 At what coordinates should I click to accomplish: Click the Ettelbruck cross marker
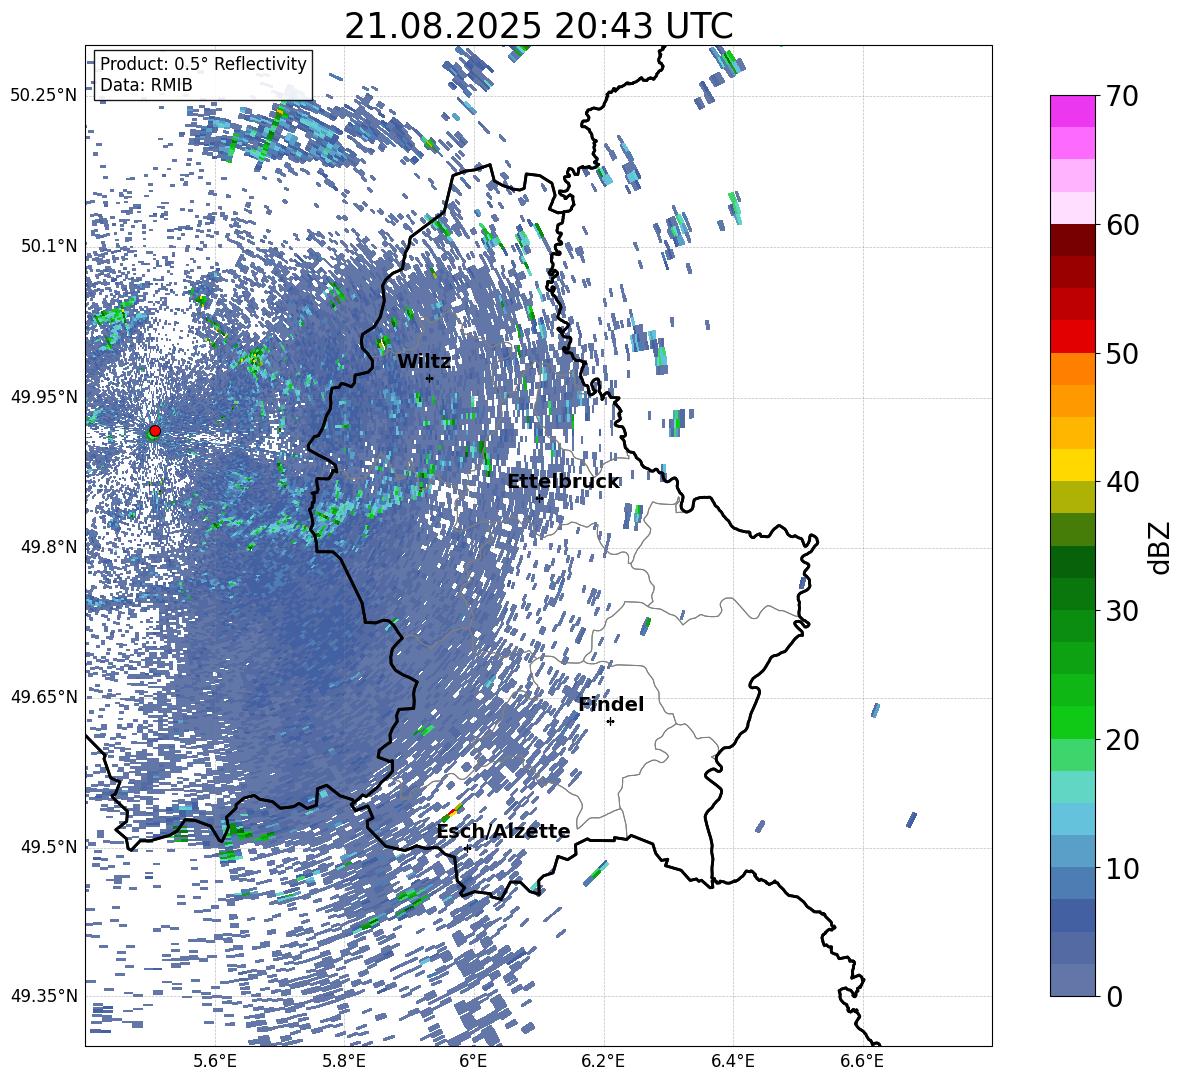pyautogui.click(x=539, y=498)
